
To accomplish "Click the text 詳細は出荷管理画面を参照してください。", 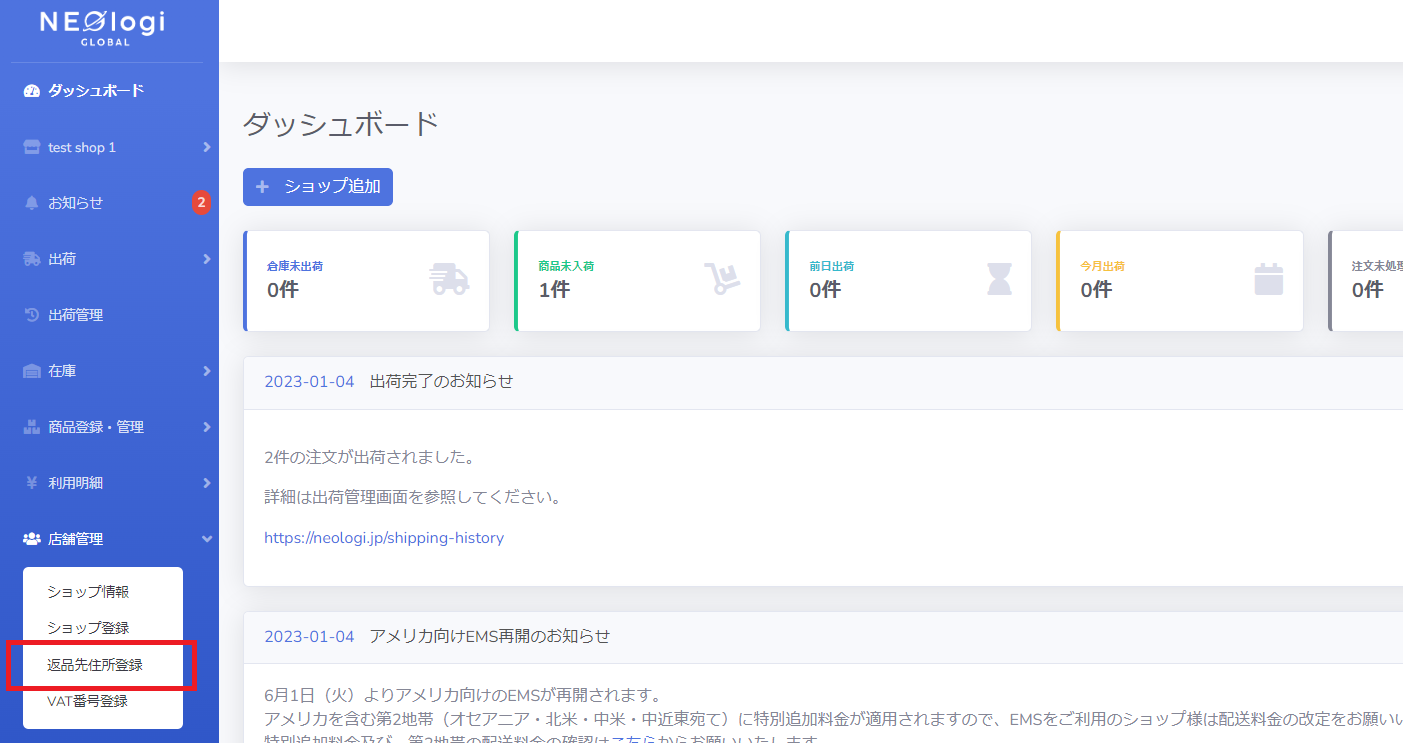I will 411,497.
